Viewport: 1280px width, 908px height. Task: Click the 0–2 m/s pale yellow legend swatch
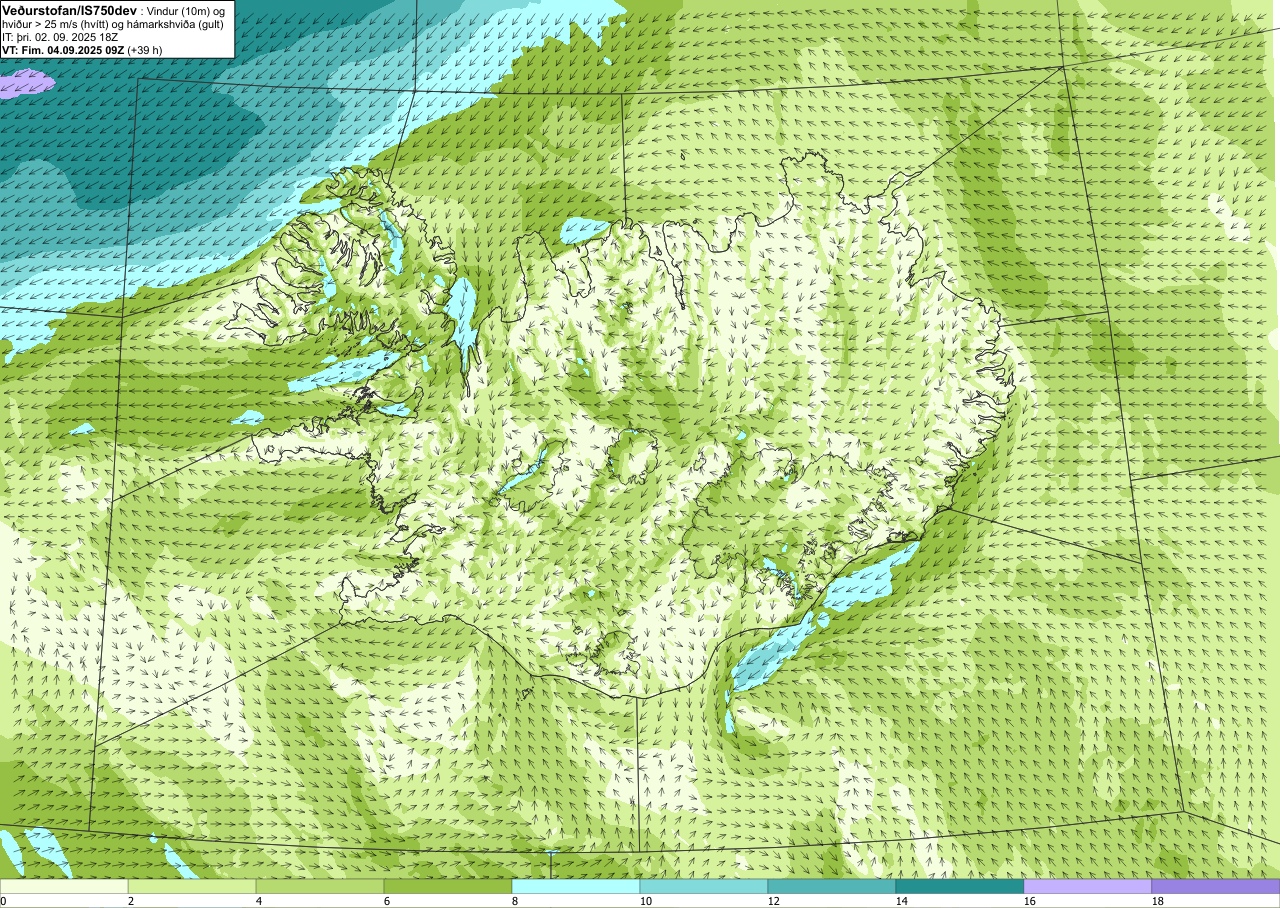(64, 886)
